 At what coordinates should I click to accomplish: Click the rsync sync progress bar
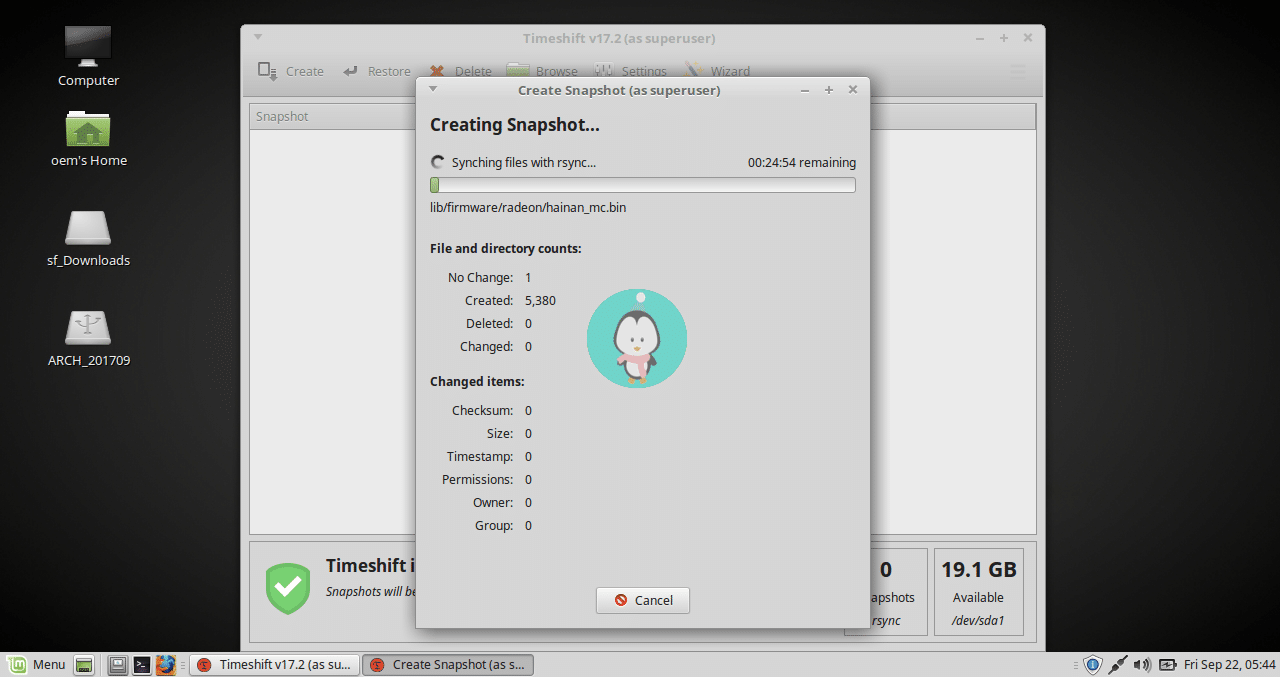(x=642, y=184)
